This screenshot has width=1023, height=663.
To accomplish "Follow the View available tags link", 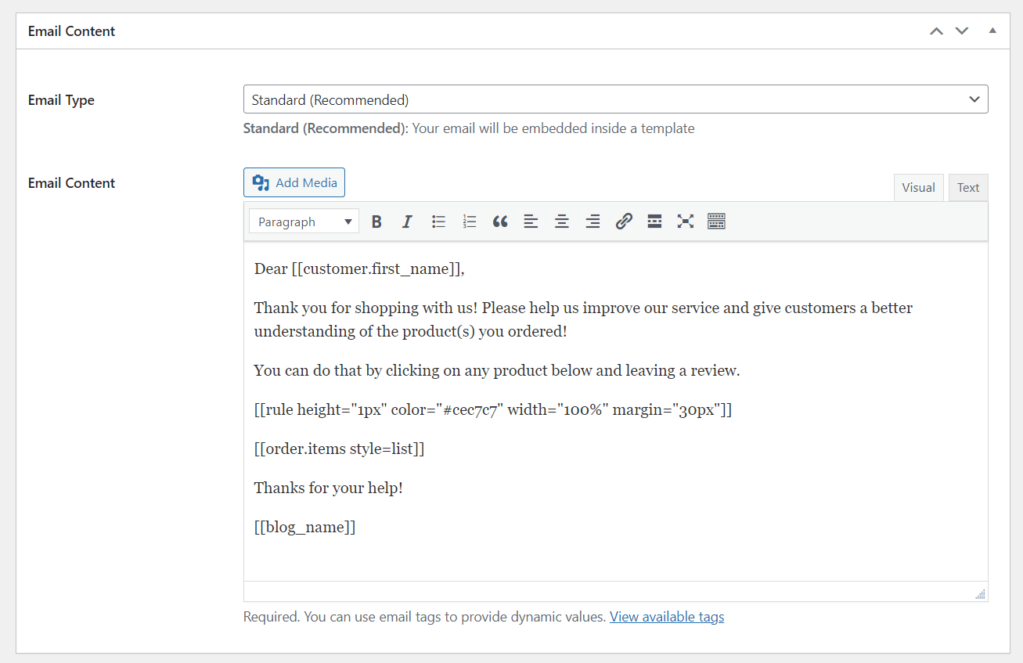I will (666, 616).
